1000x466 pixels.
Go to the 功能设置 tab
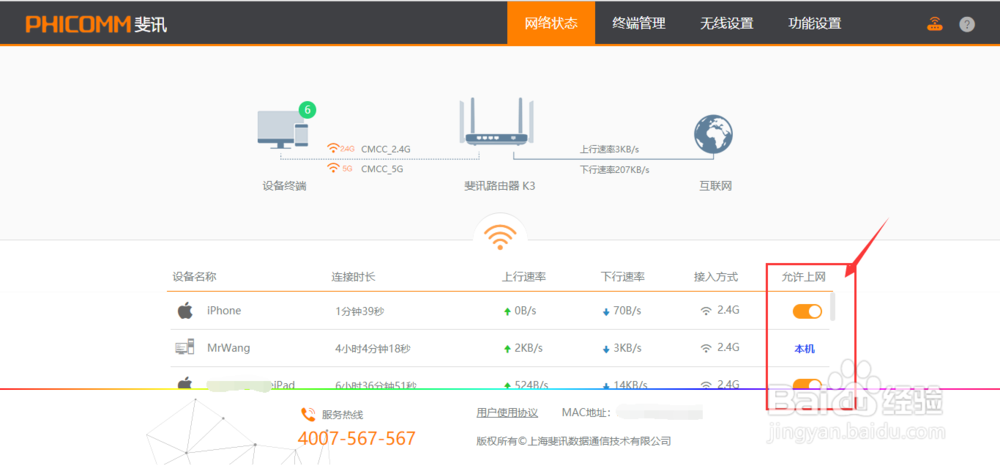click(x=814, y=23)
